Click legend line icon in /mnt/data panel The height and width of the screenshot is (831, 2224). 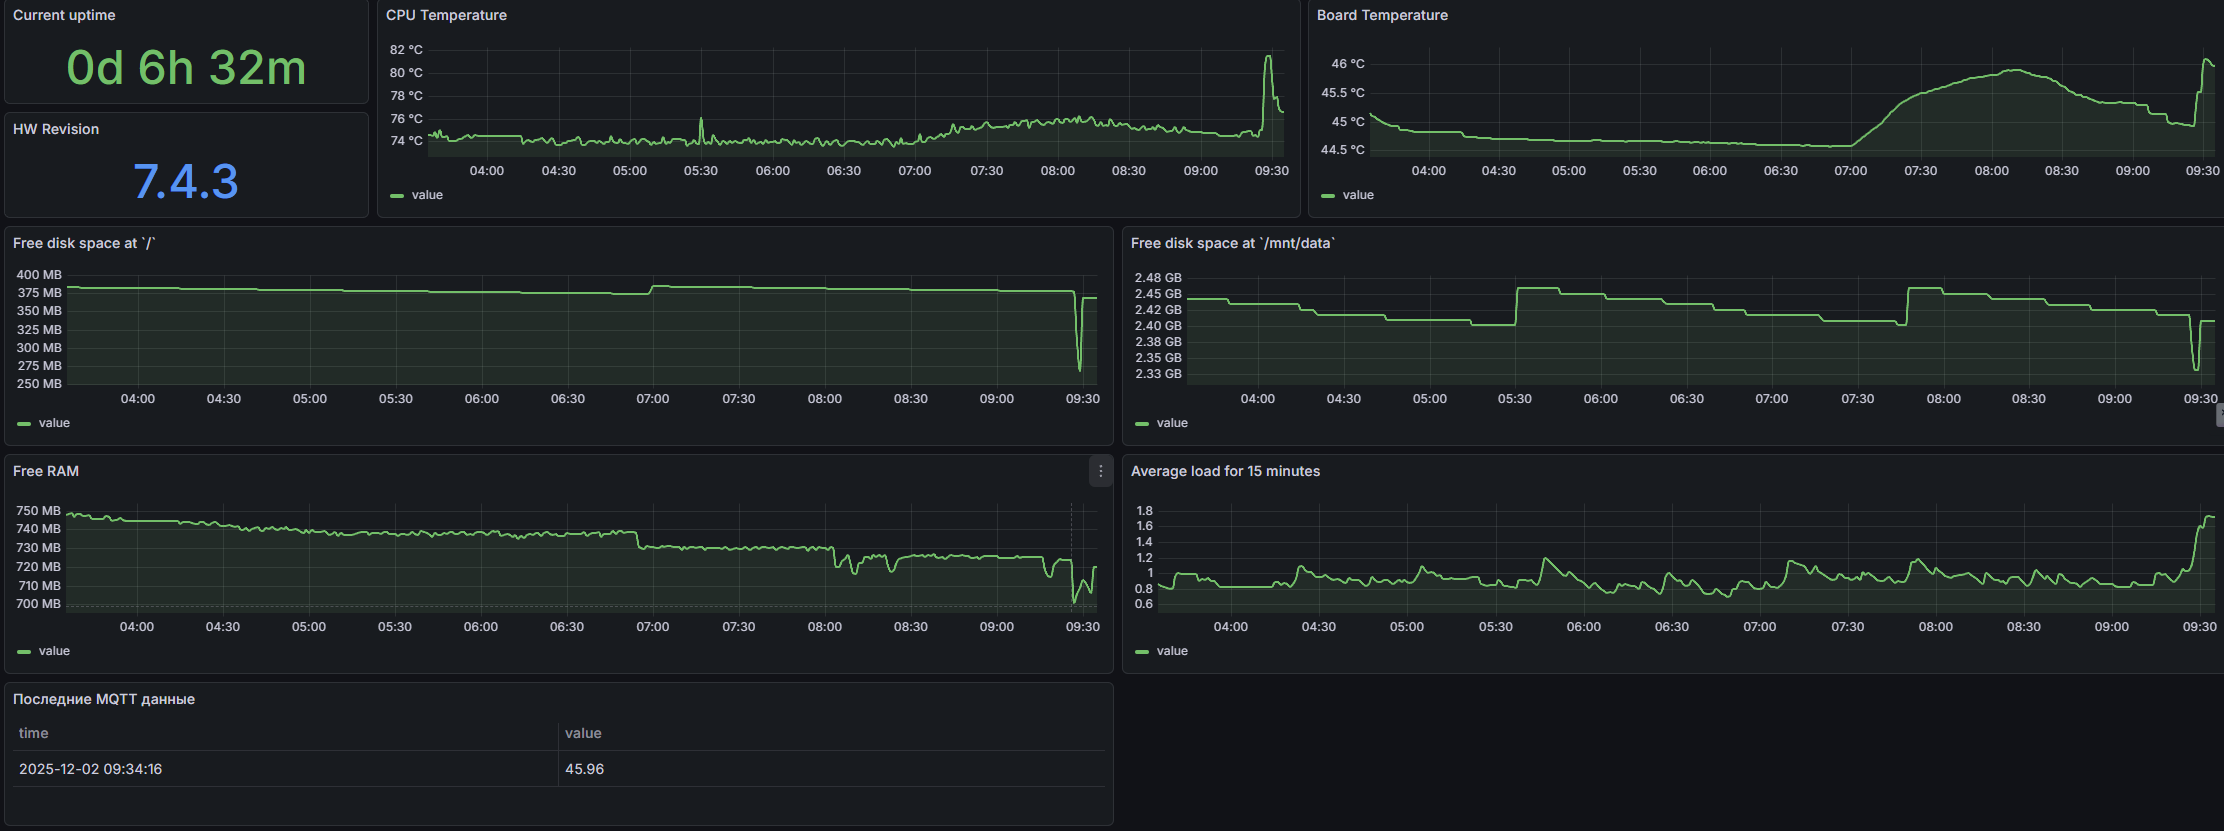tap(1142, 424)
